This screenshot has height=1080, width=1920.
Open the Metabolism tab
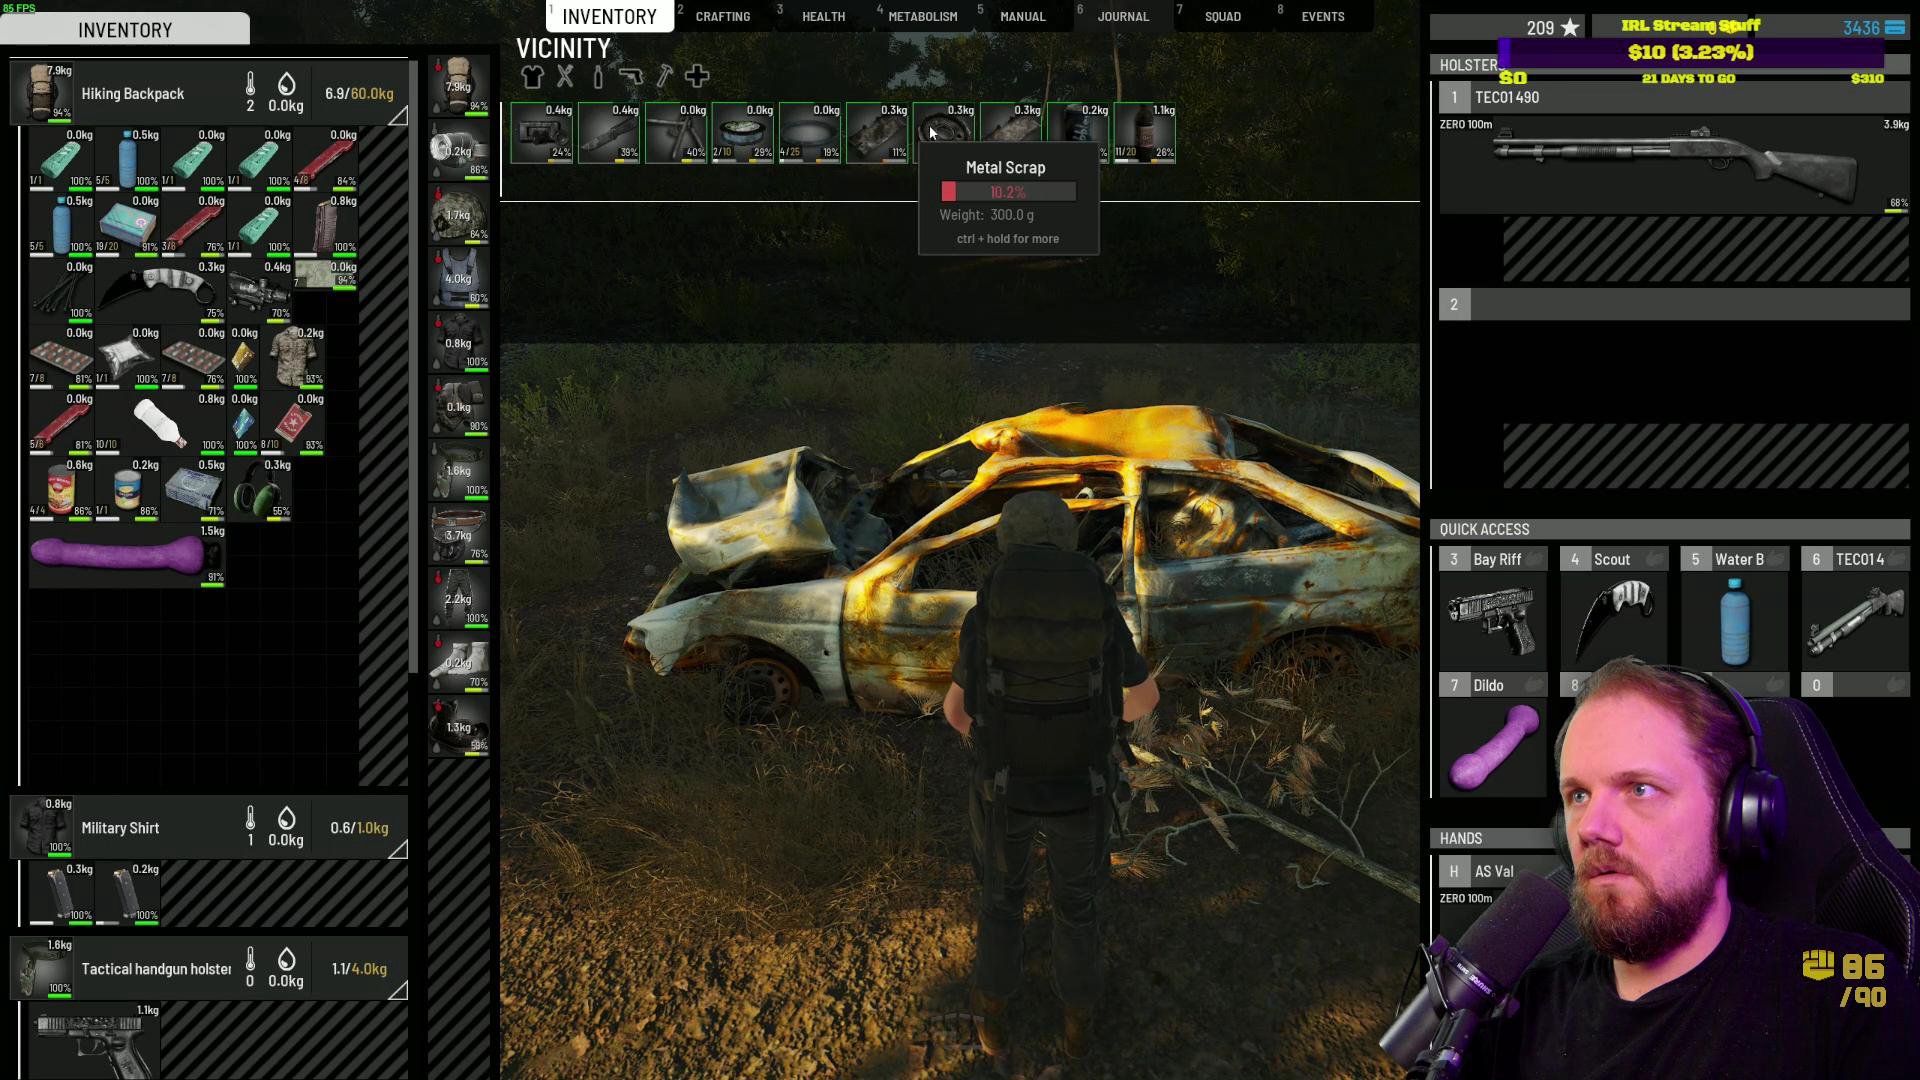(x=922, y=17)
